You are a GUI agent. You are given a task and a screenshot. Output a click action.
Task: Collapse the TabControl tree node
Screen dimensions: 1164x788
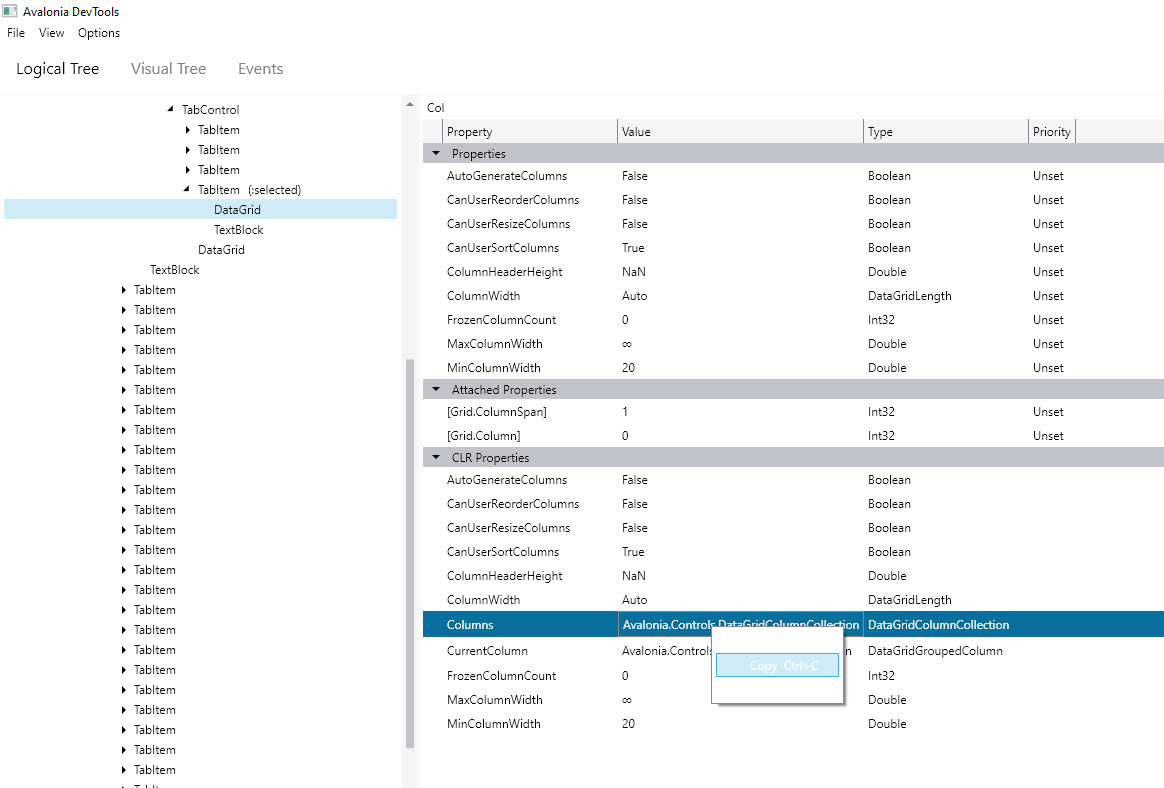(x=168, y=109)
